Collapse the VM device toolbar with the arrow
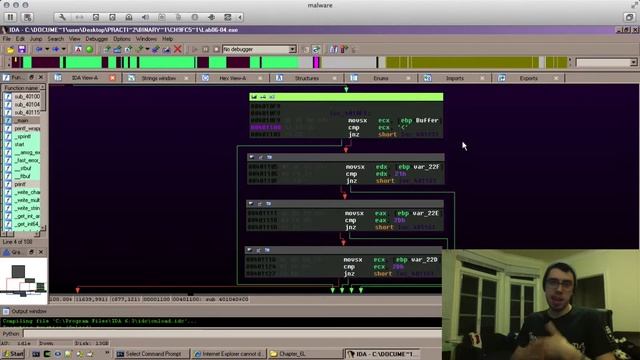The height and width of the screenshot is (360, 640). tap(240, 17)
